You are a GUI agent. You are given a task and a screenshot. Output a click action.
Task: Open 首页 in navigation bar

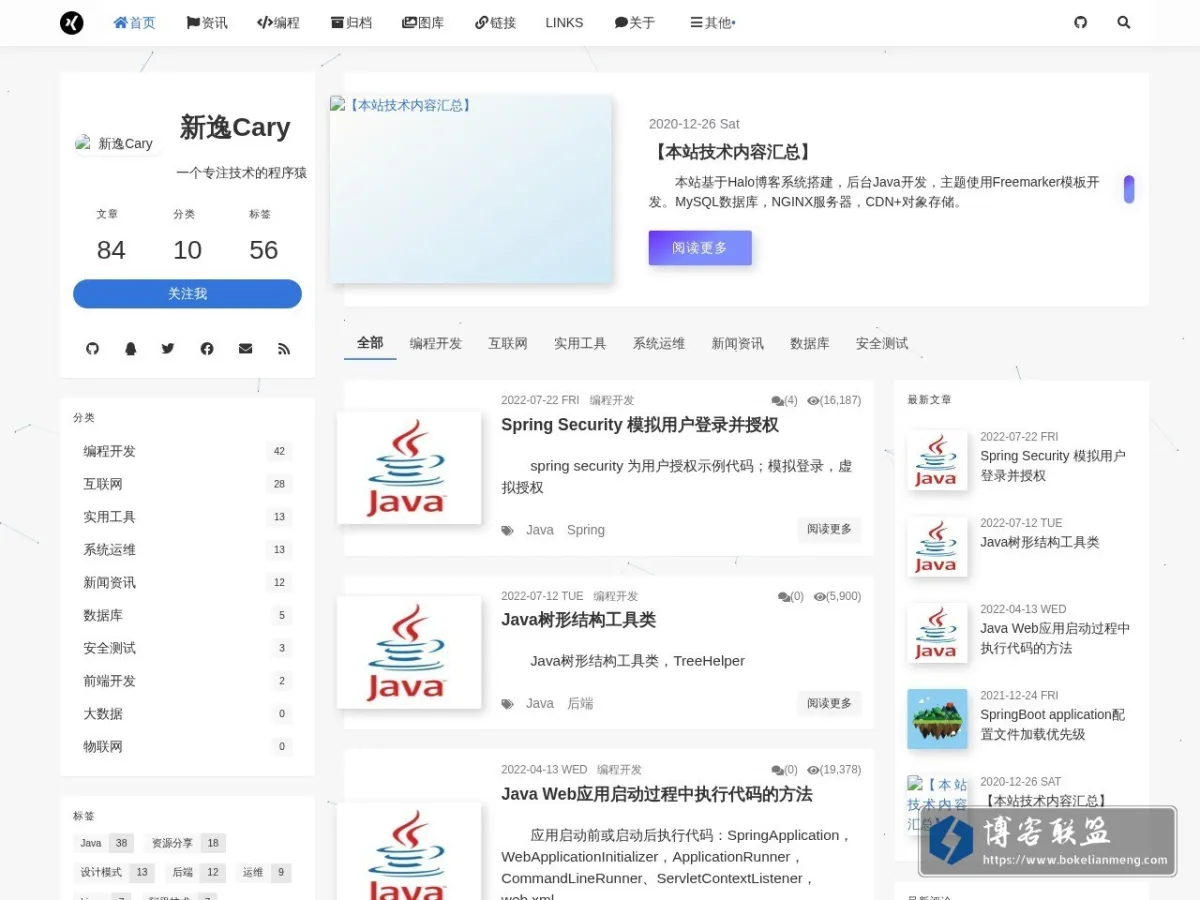point(134,22)
